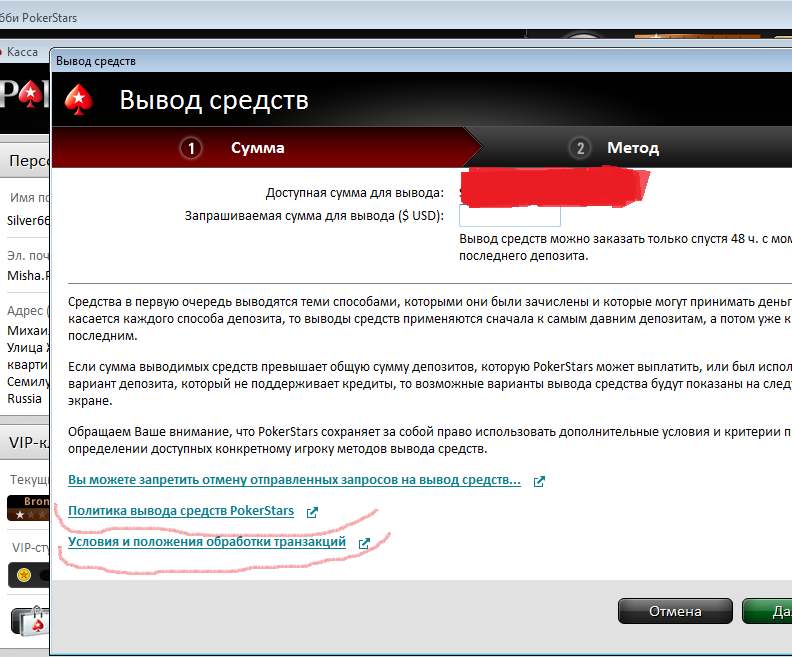Click the Запрашиваемая сумма для вывода label
Image resolution: width=792 pixels, height=657 pixels.
click(x=314, y=216)
